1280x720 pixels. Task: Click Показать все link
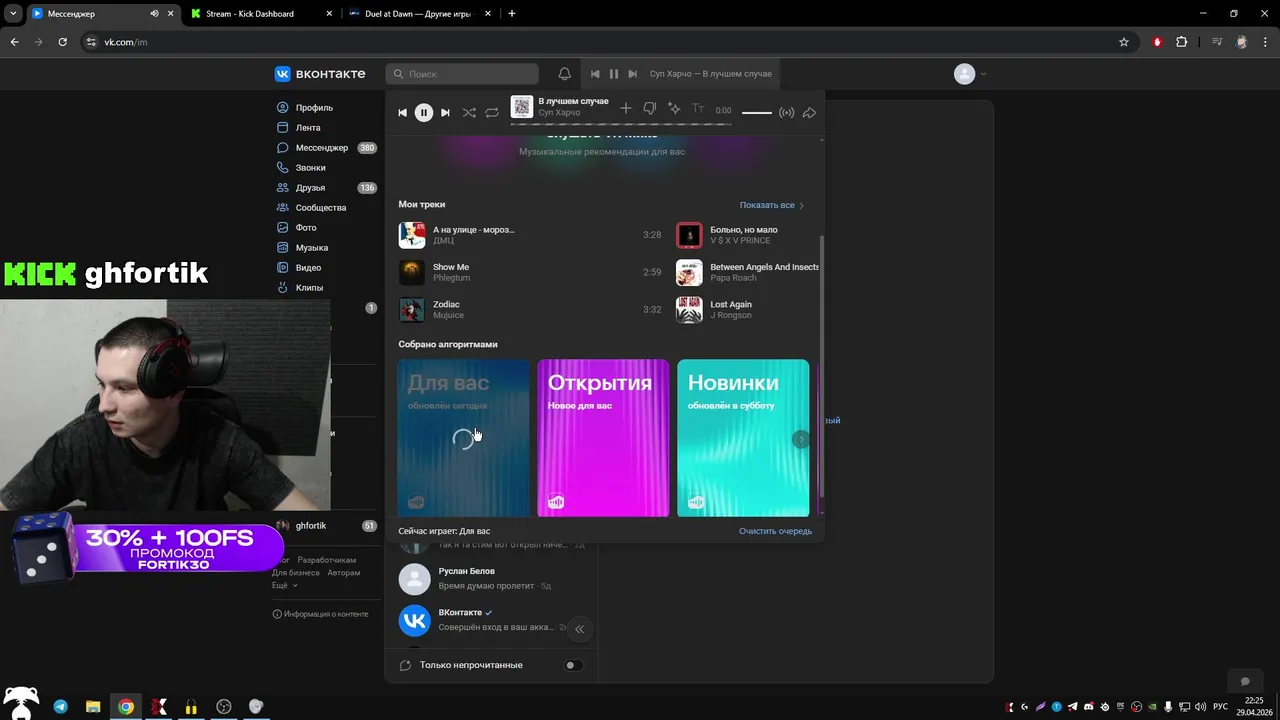coord(771,205)
